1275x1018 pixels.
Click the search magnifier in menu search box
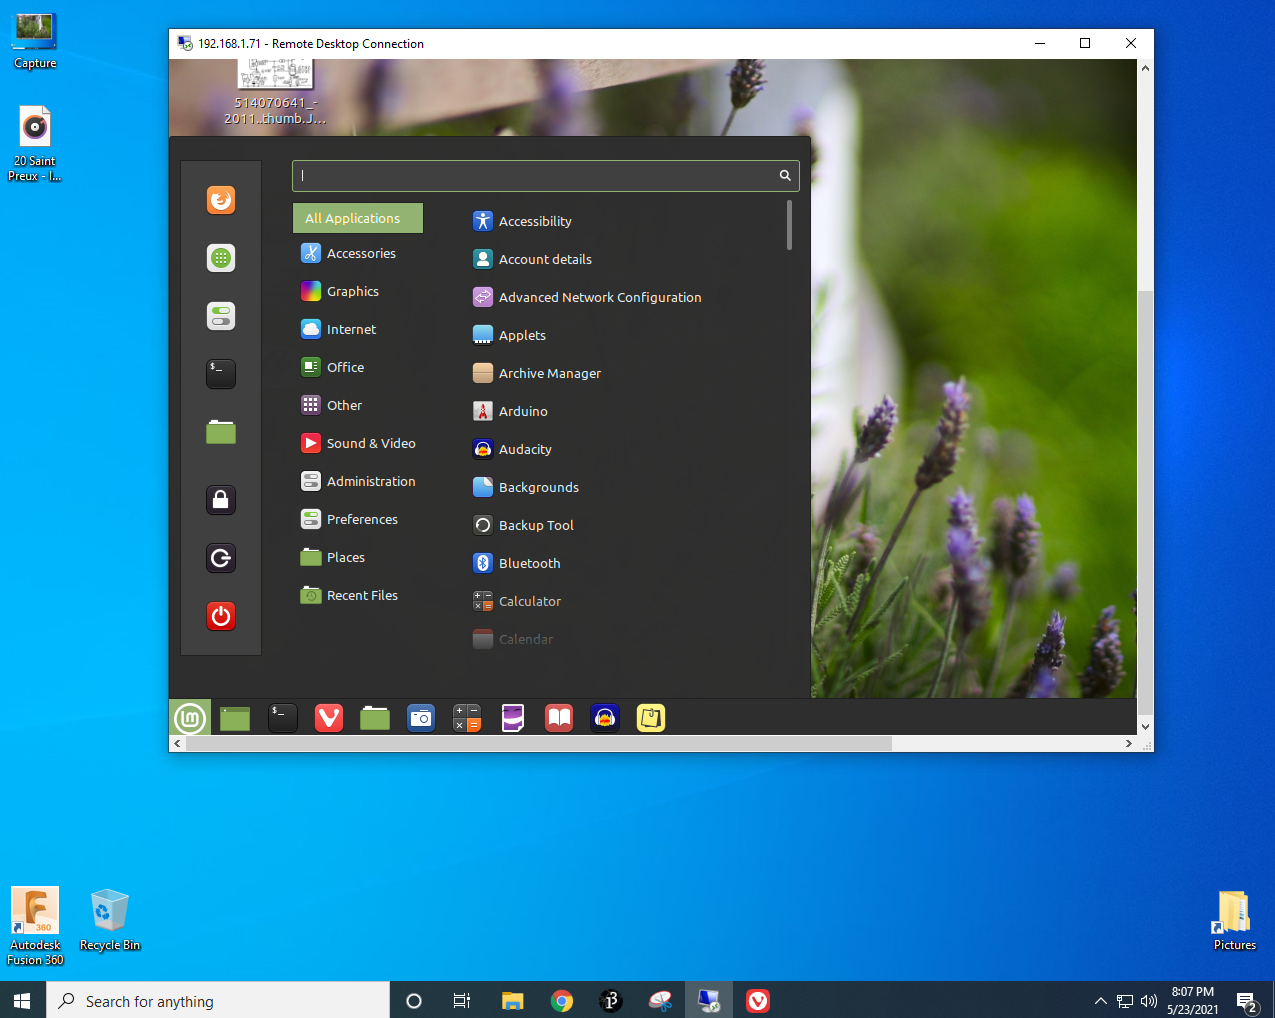tap(785, 175)
